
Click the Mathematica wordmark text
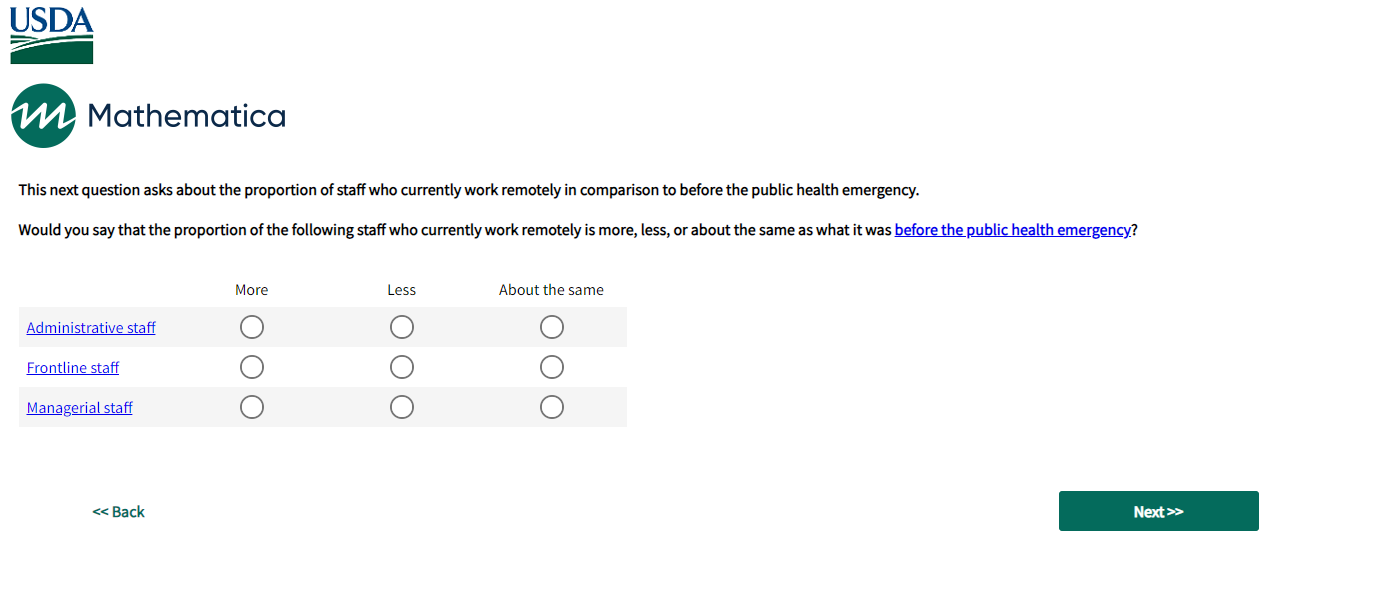click(x=187, y=116)
